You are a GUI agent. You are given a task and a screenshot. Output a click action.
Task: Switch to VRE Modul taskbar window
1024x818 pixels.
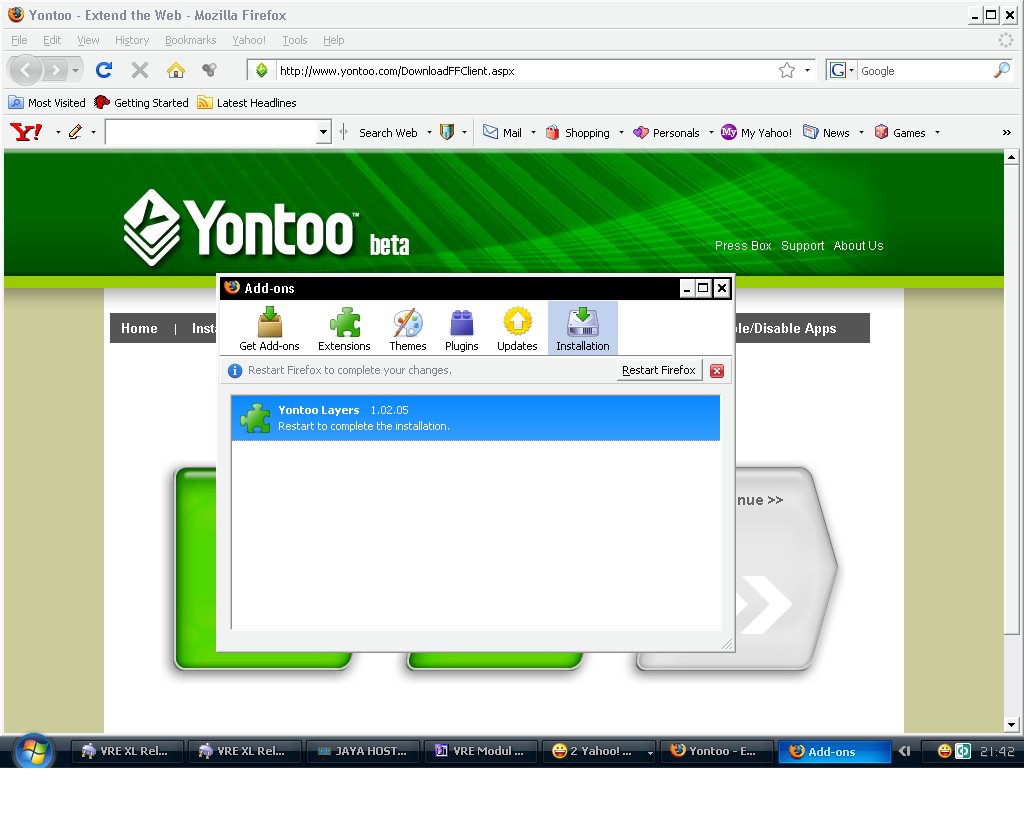click(x=480, y=751)
